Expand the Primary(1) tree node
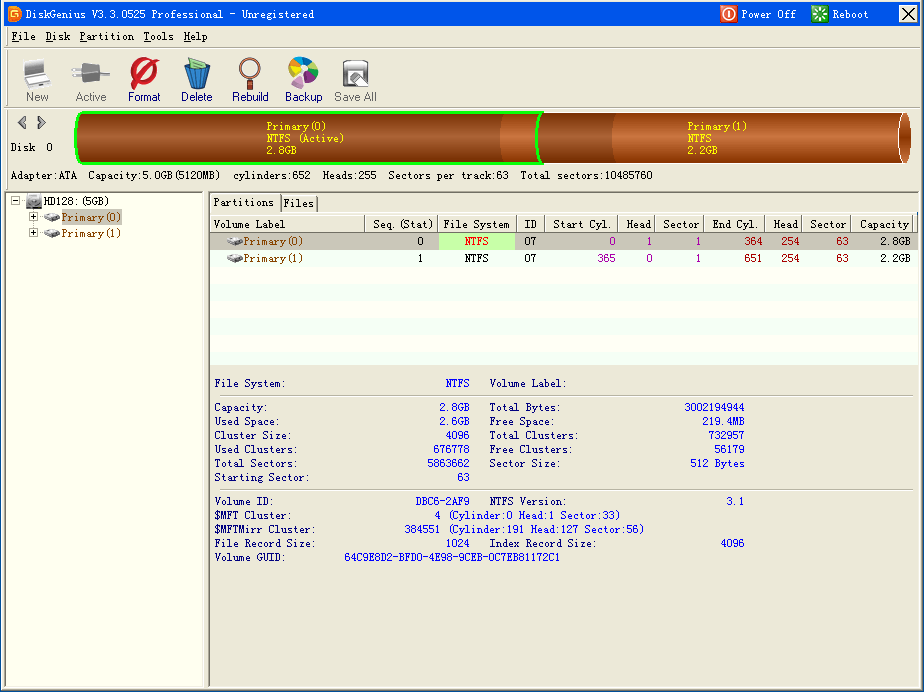 point(34,233)
